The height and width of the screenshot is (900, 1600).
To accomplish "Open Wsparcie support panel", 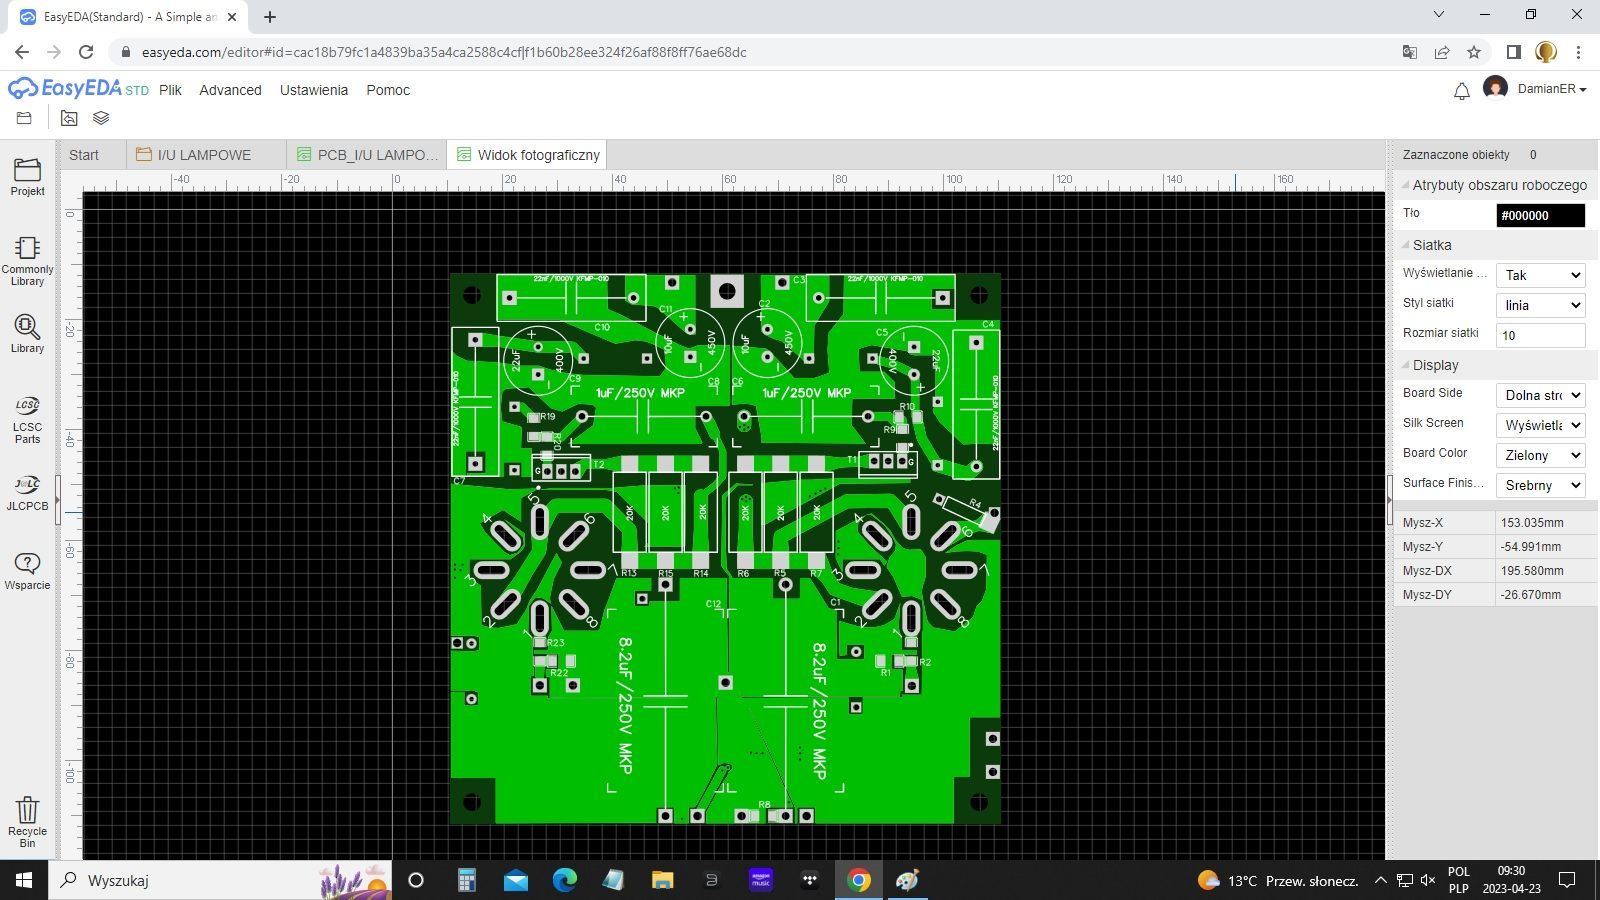I will [x=27, y=571].
